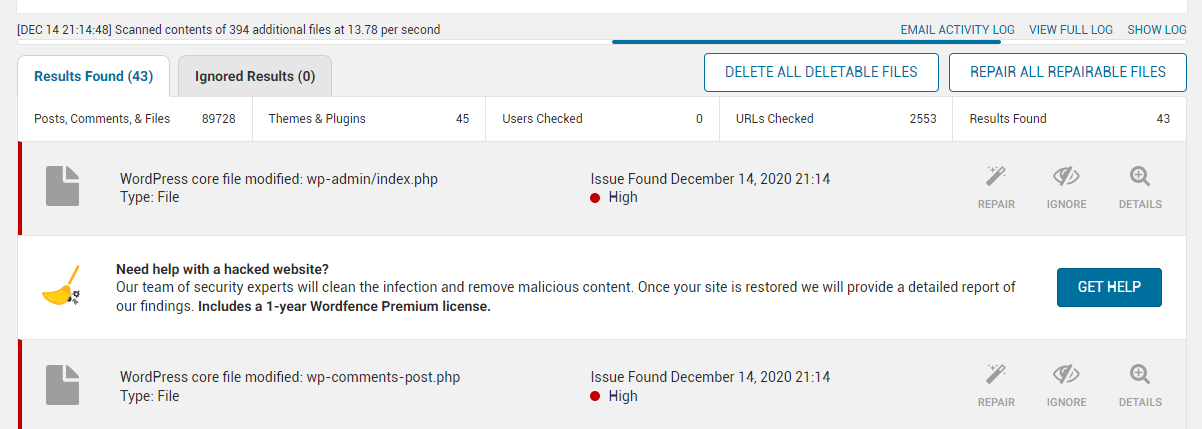The width and height of the screenshot is (1202, 429).
Task: Repair the modified wp-admin/index.php file
Action: 996,188
